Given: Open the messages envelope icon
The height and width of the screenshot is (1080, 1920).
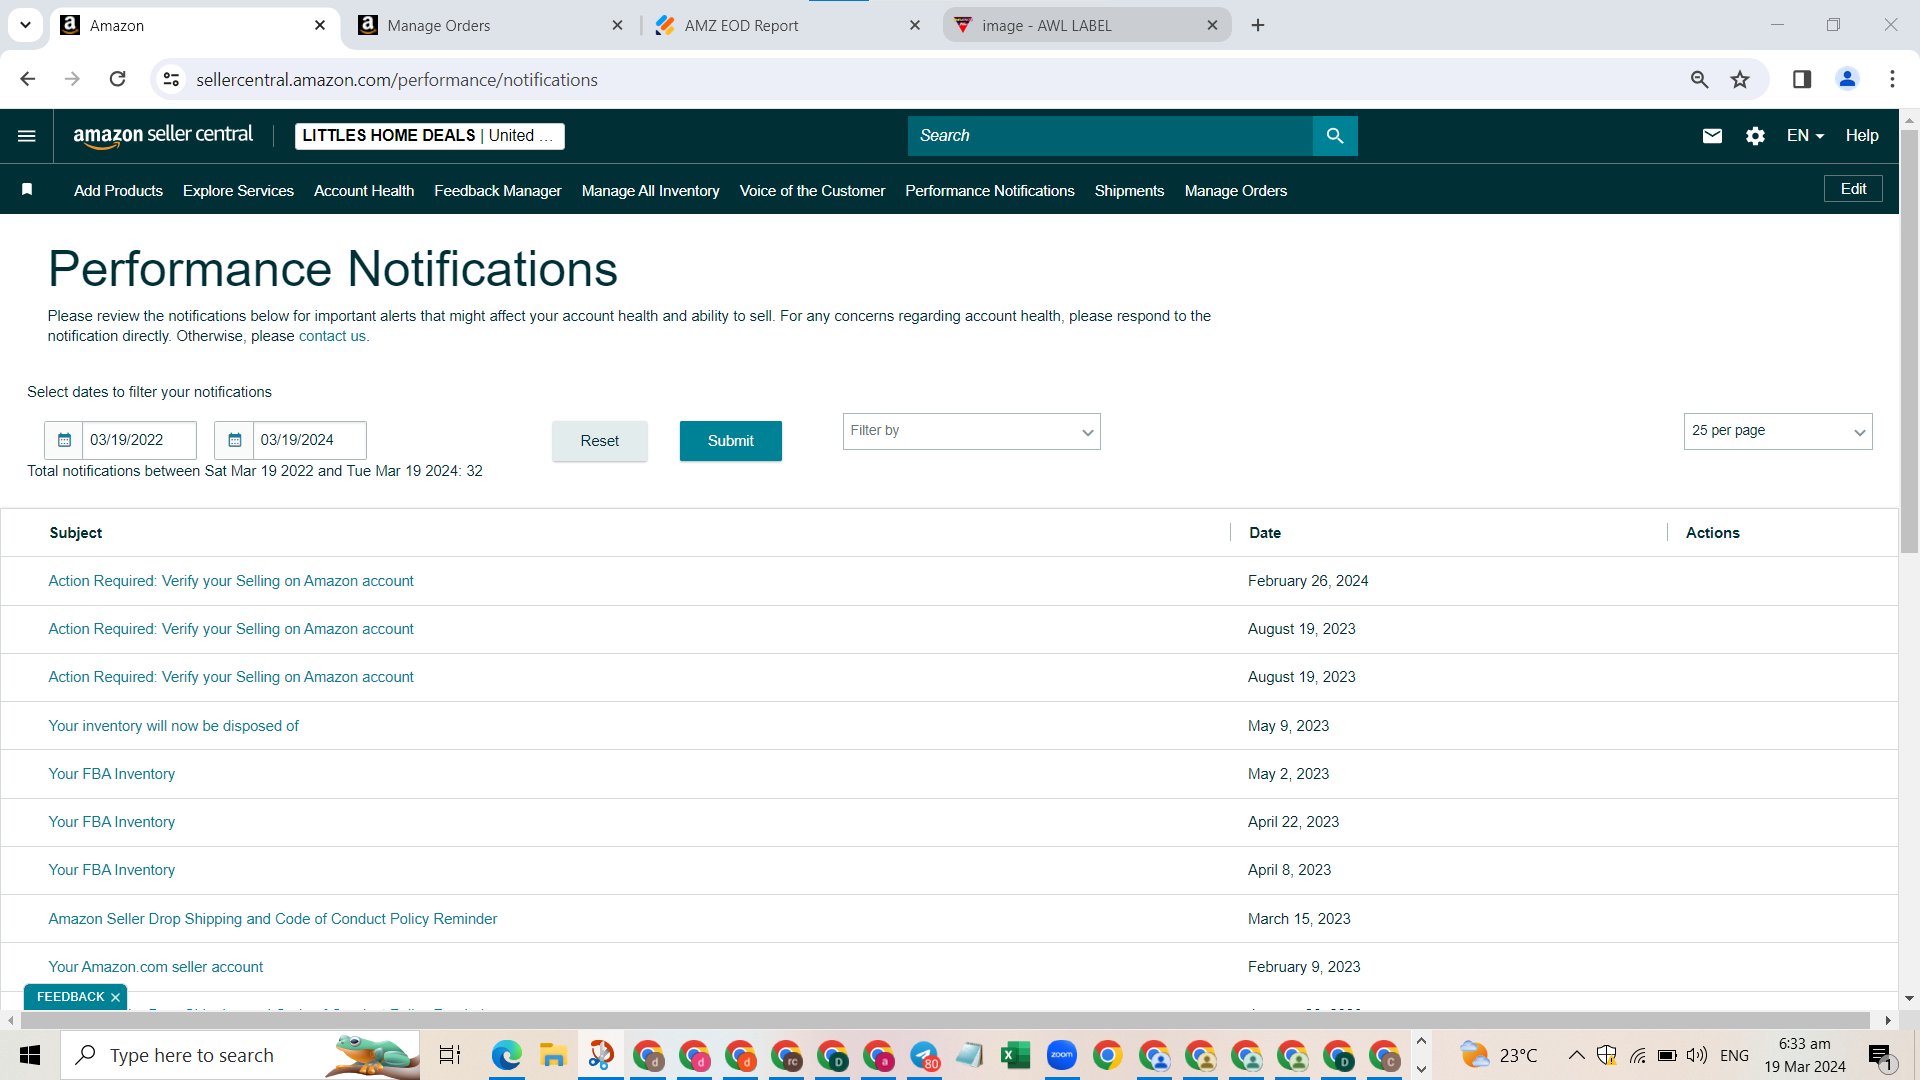Looking at the screenshot, I should (1712, 136).
